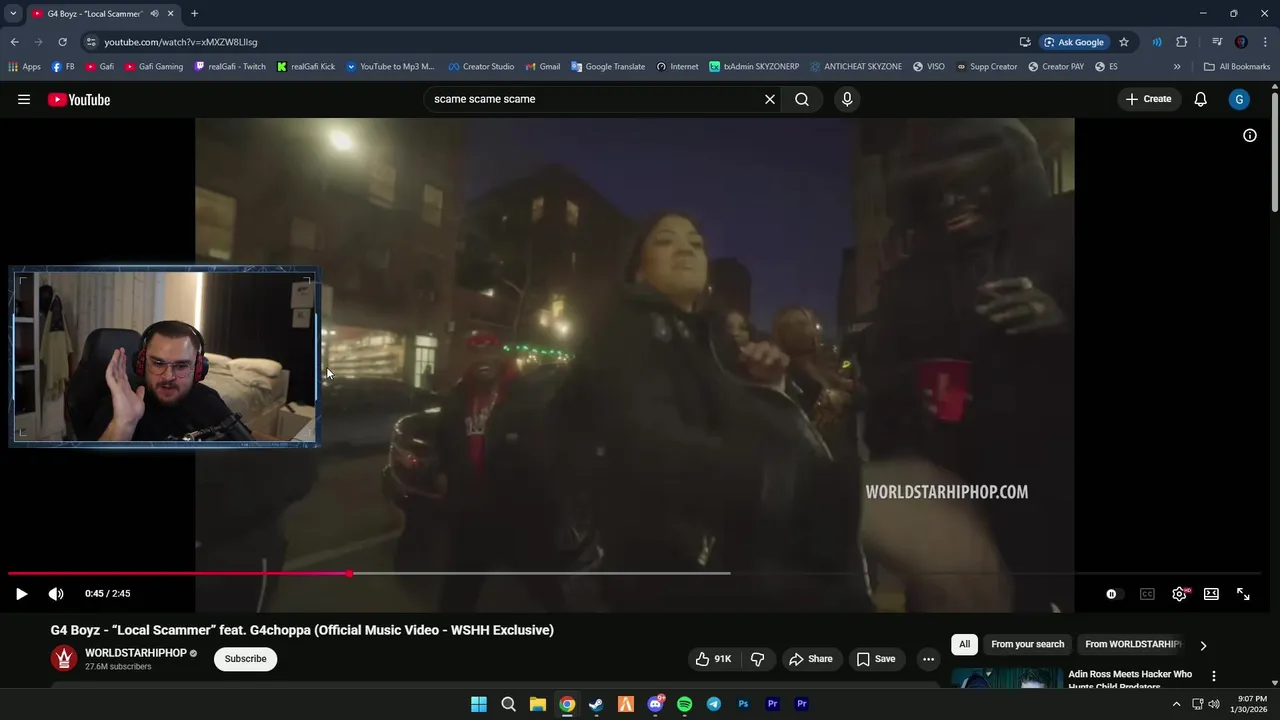Open WORLDSTARHIPHOP channel avatar
Image resolution: width=1280 pixels, height=720 pixels.
pyautogui.click(x=64, y=658)
